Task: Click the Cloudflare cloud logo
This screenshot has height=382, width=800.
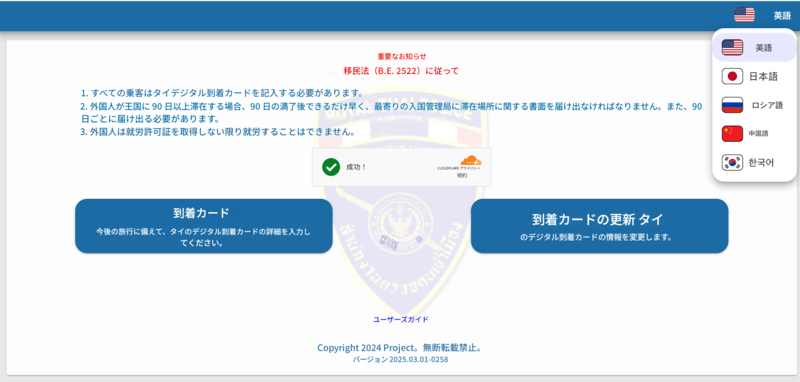Action: point(470,160)
